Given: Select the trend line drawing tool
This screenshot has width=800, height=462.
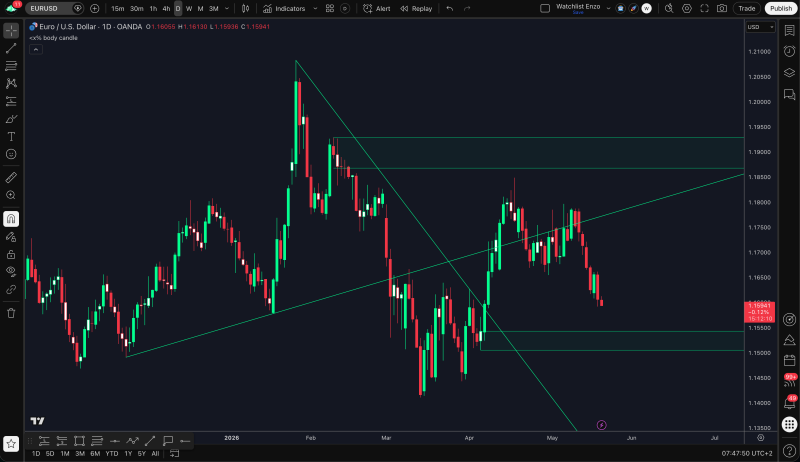Looking at the screenshot, I should [11, 48].
